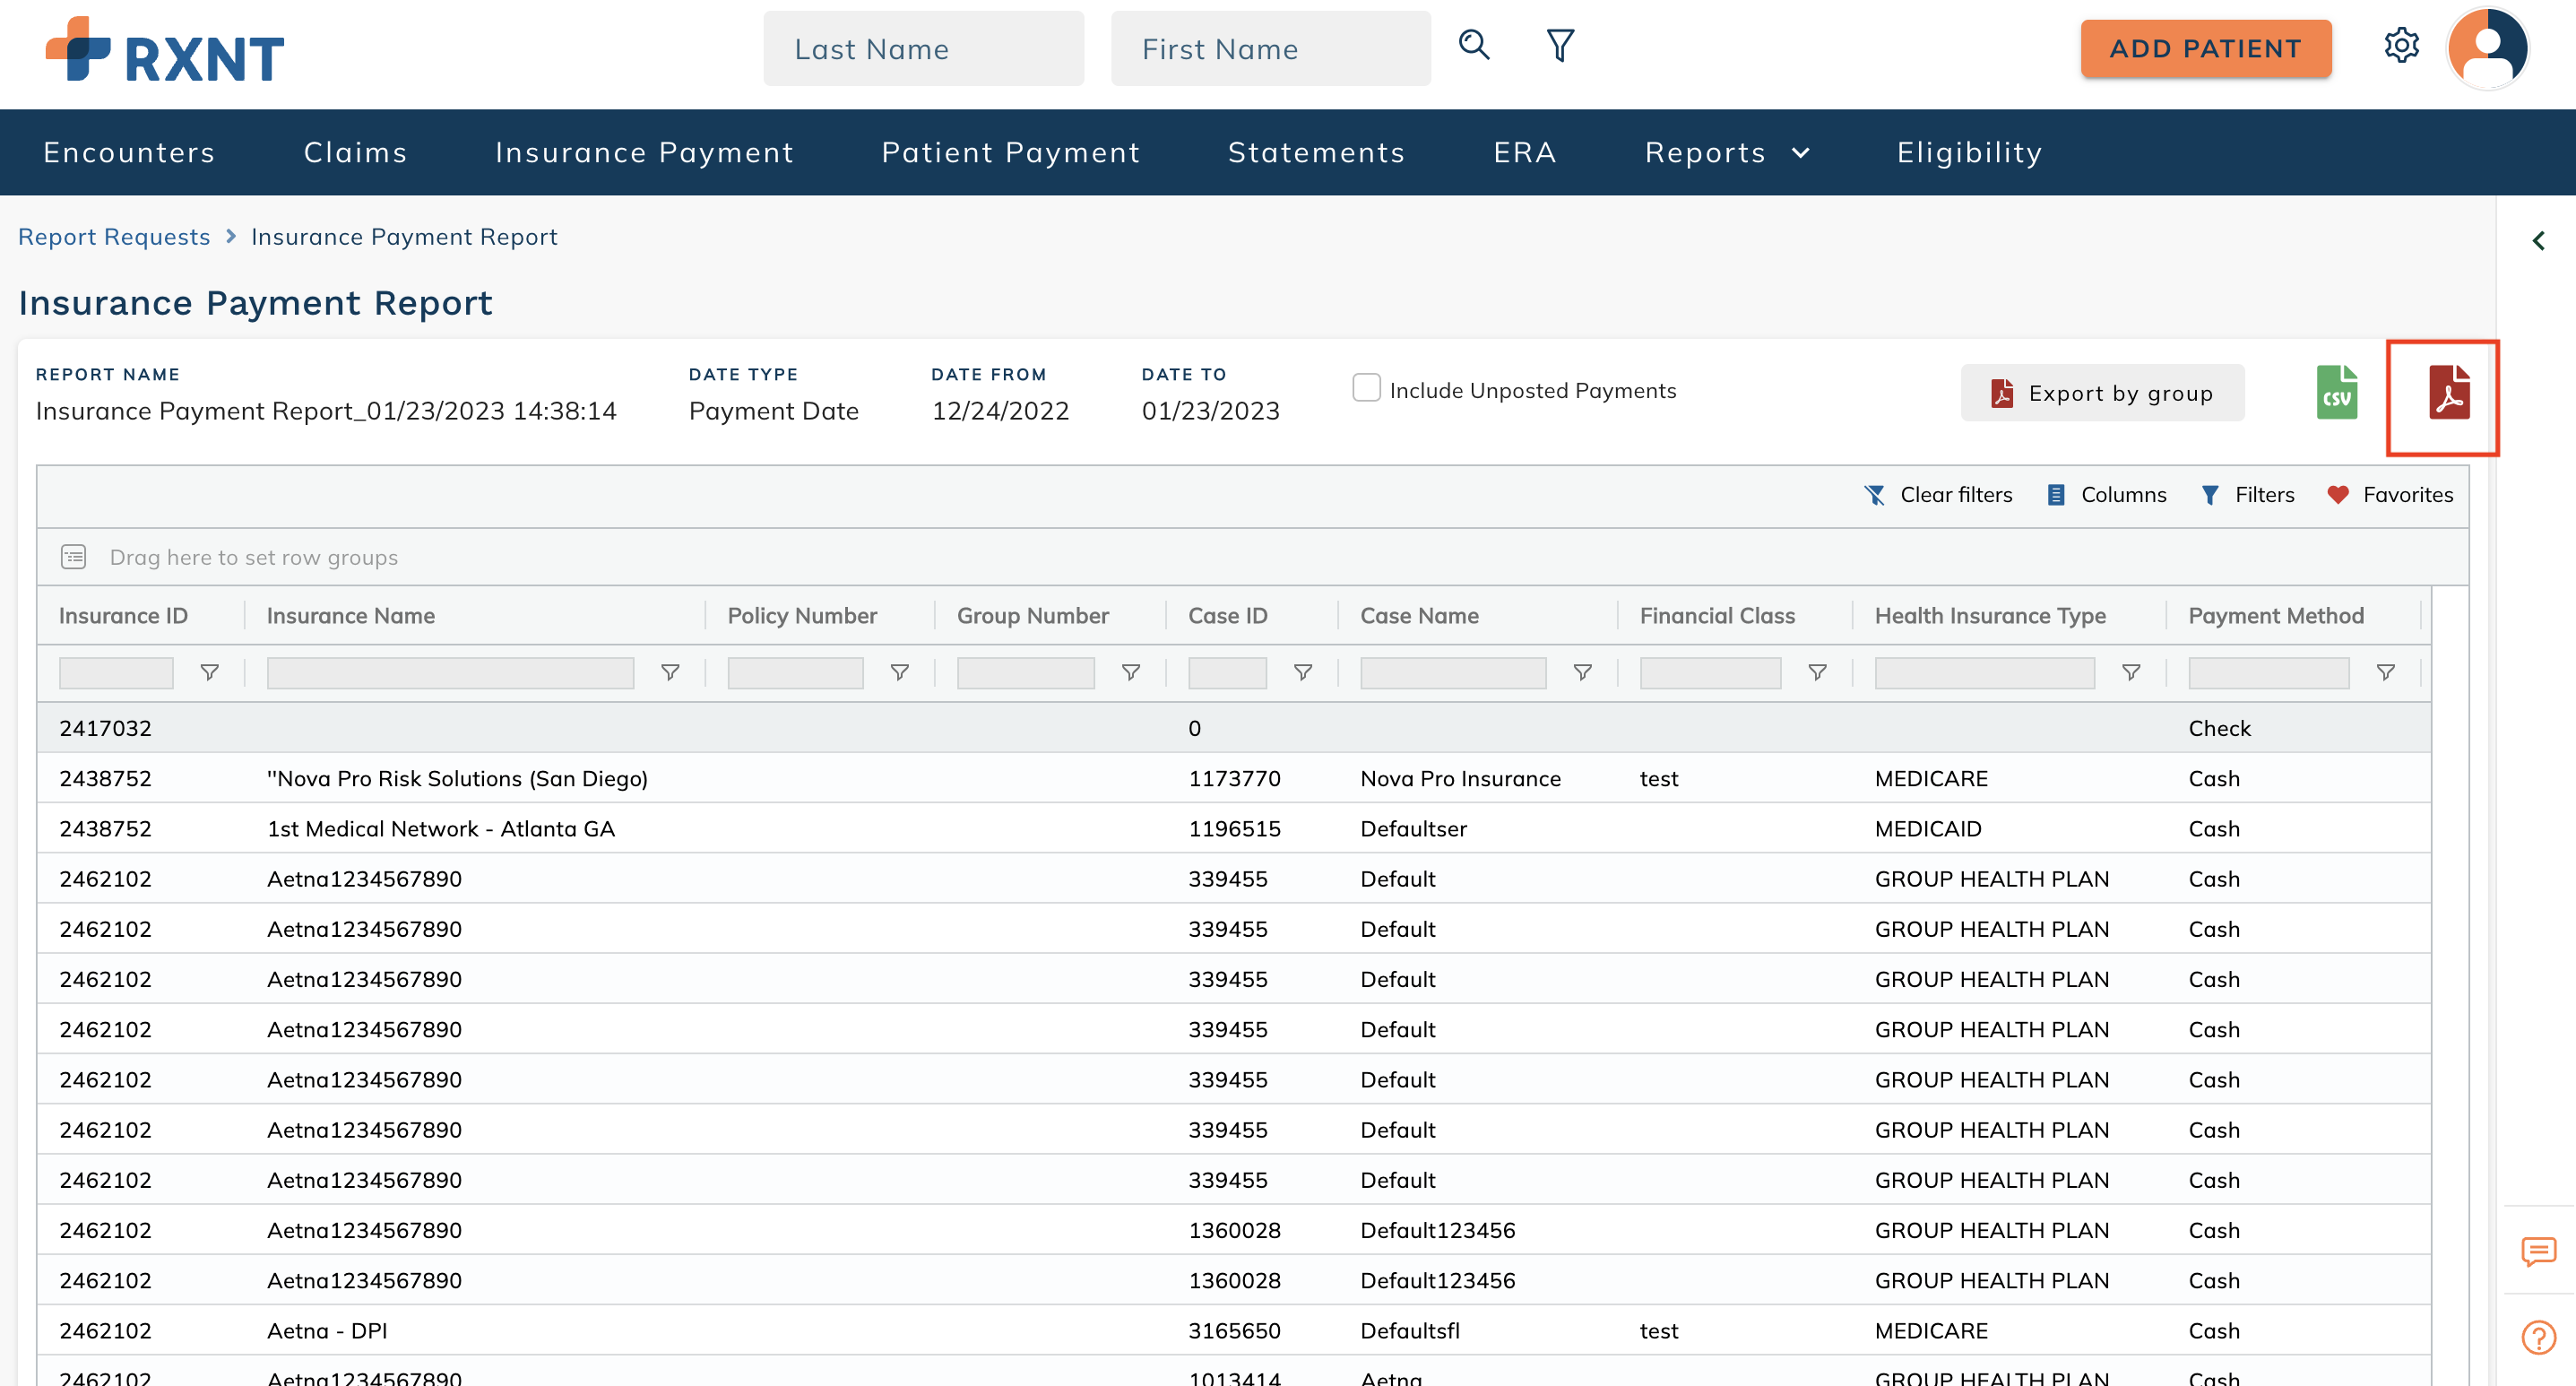Export report as CSV file
Image resolution: width=2576 pixels, height=1386 pixels.
(x=2337, y=393)
